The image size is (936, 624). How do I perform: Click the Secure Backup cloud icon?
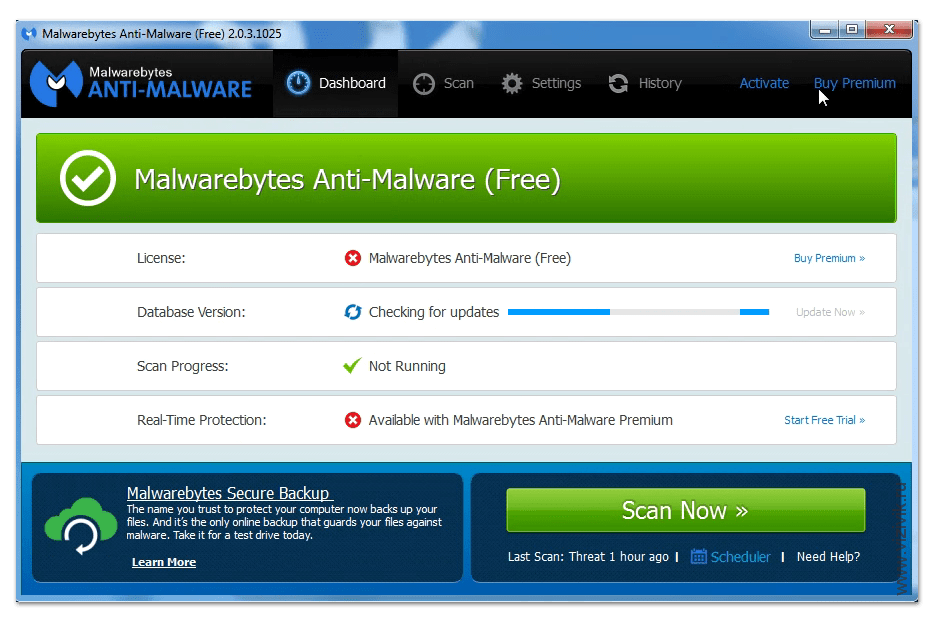tap(81, 525)
